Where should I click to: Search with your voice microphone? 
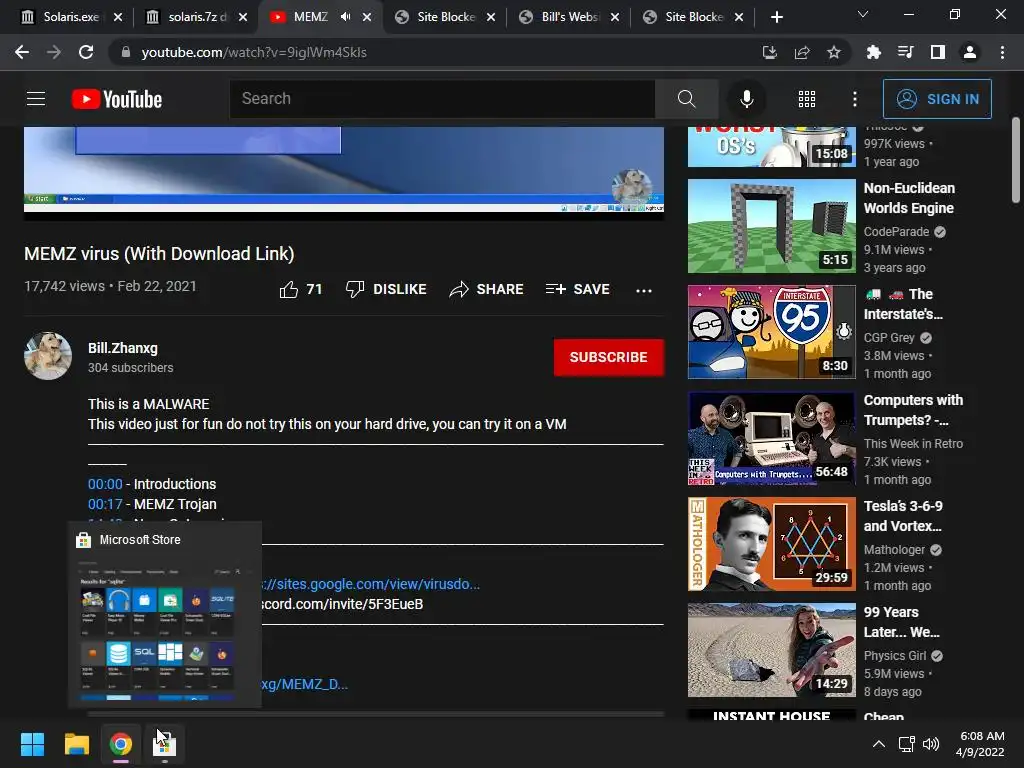(746, 99)
